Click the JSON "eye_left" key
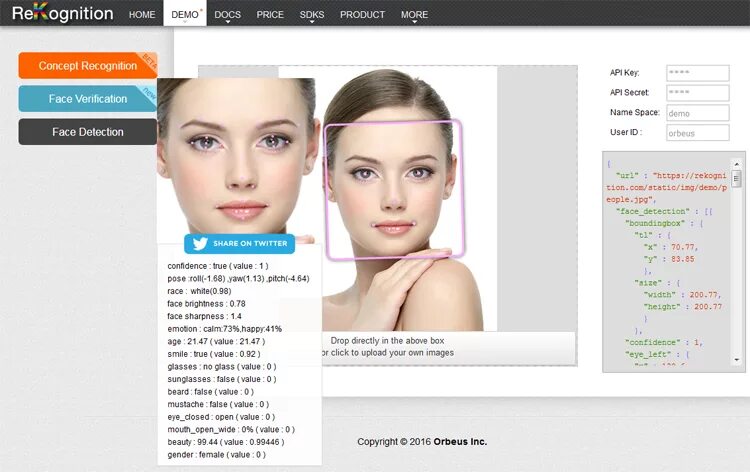 648,354
